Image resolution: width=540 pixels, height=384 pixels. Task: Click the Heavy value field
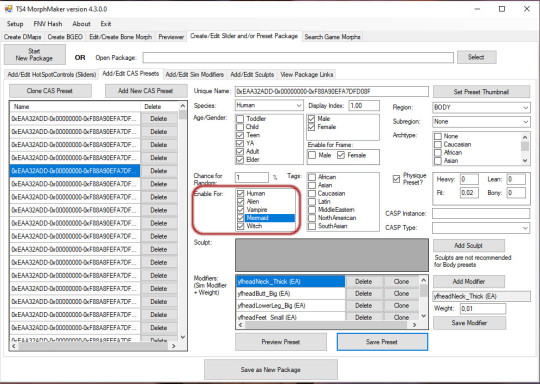tap(469, 179)
